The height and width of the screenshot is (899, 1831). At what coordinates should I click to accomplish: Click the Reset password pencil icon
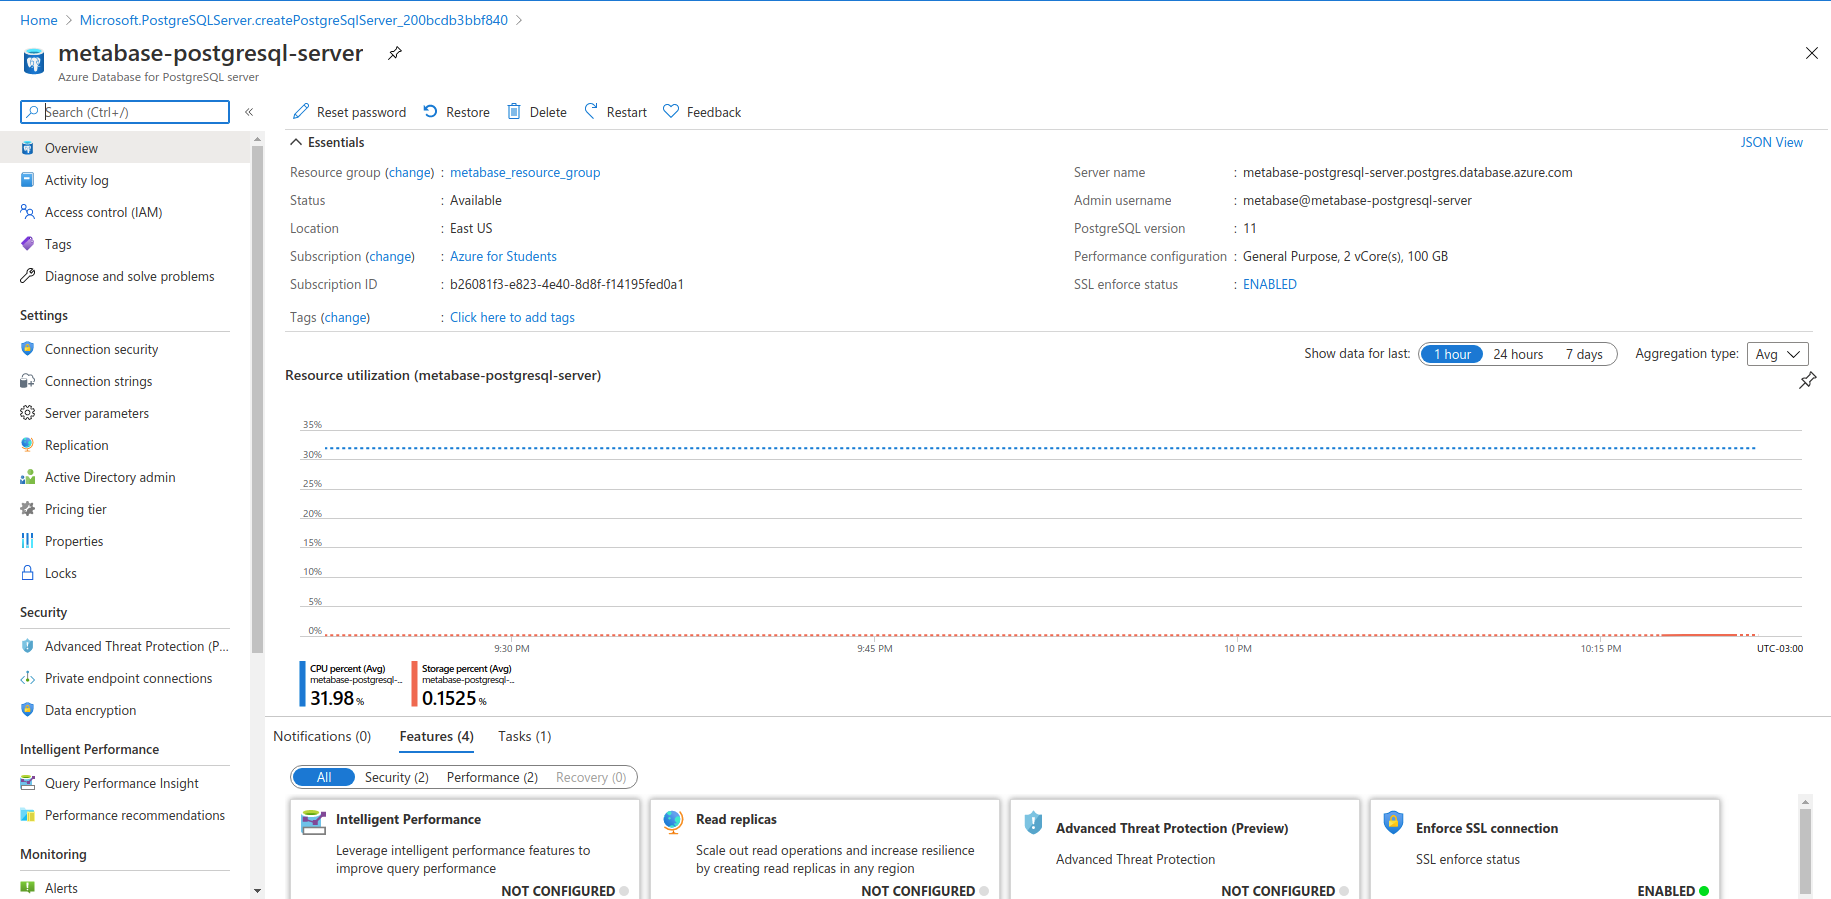[301, 111]
